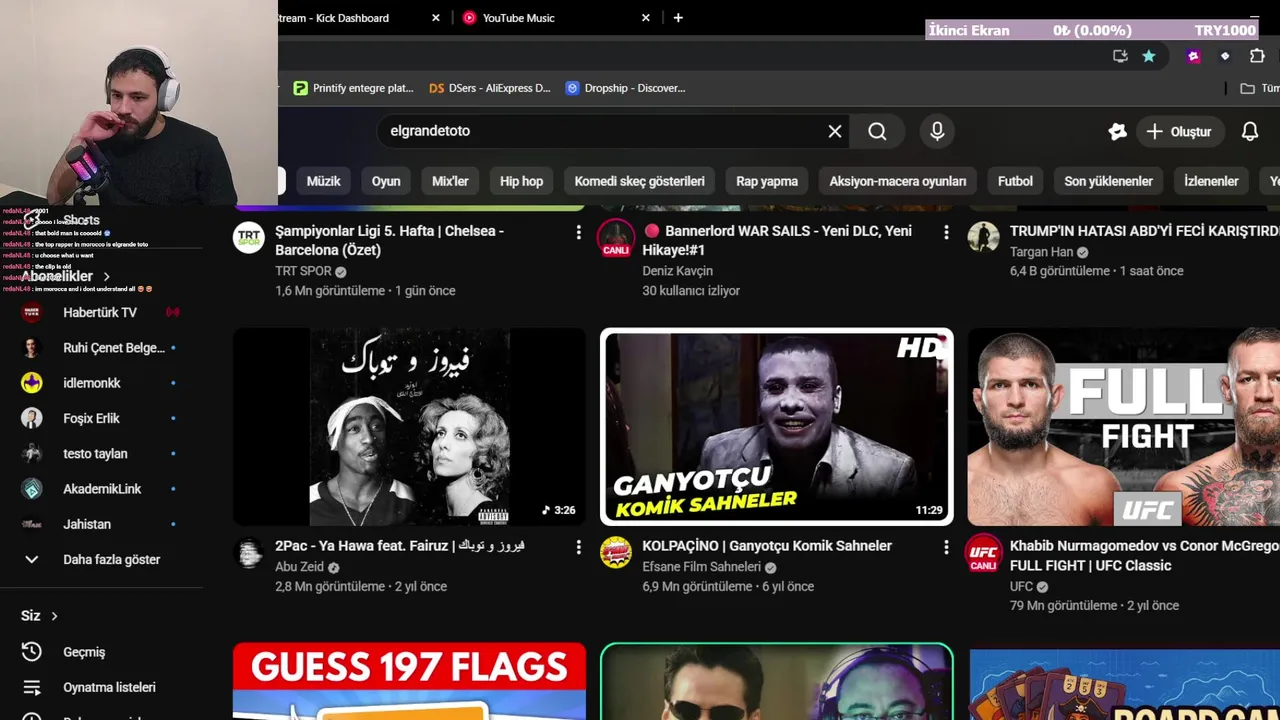
Task: Click the sparkle icon beside Oluştur
Action: tap(1117, 131)
